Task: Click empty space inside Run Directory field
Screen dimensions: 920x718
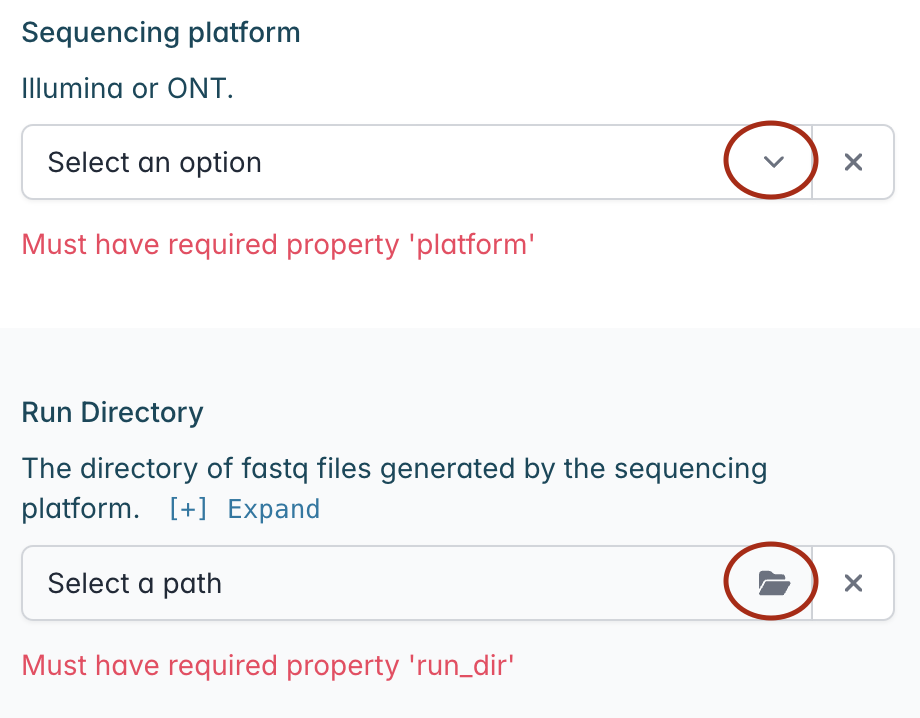Action: 469,583
